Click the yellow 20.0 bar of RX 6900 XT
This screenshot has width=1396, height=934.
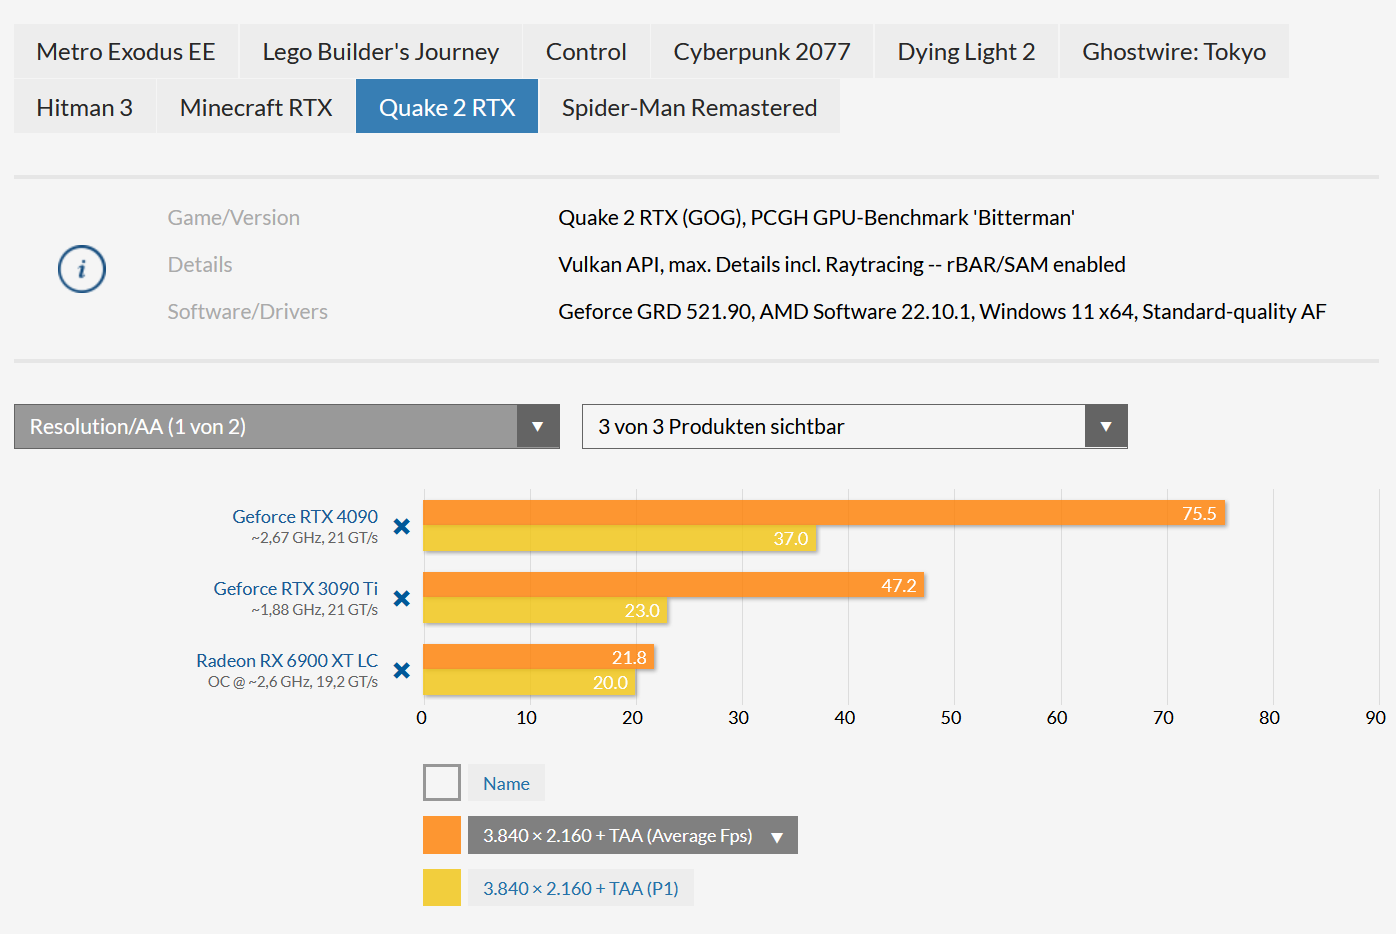click(529, 682)
